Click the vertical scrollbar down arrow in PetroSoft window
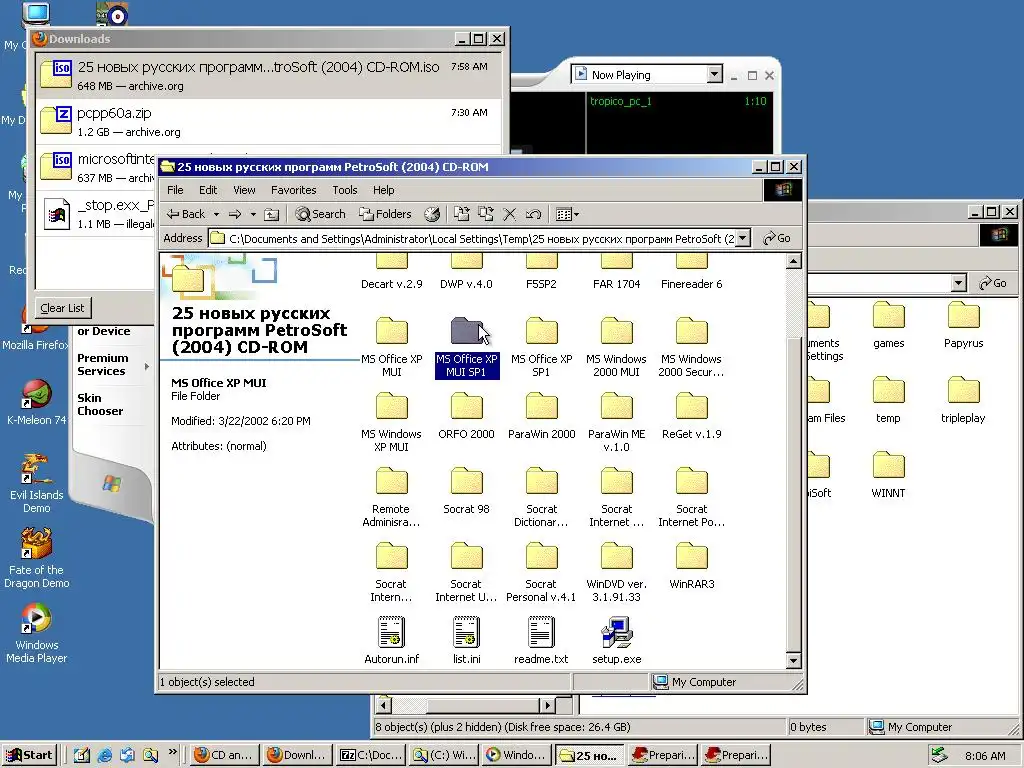The image size is (1024, 768). click(793, 660)
